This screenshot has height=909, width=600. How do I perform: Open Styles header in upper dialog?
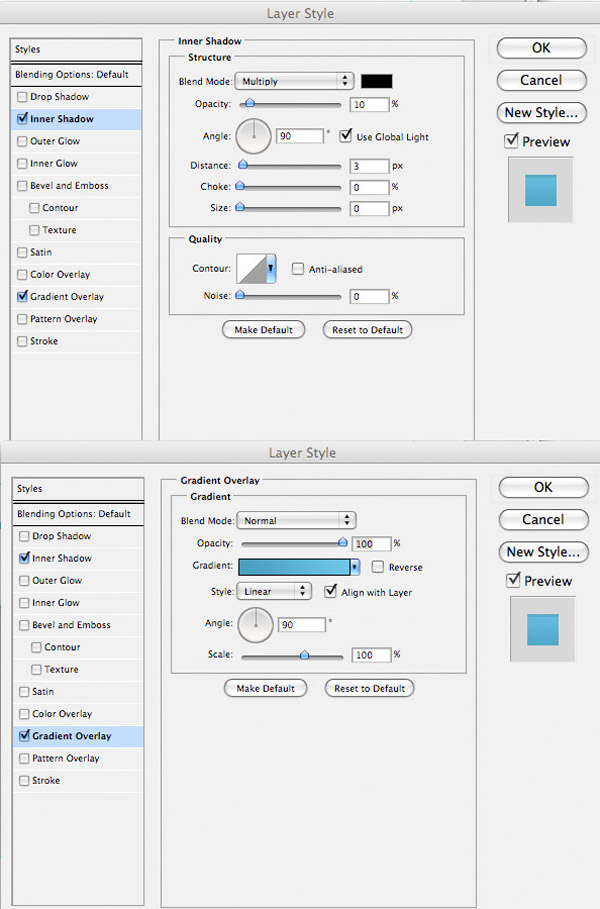(x=76, y=50)
